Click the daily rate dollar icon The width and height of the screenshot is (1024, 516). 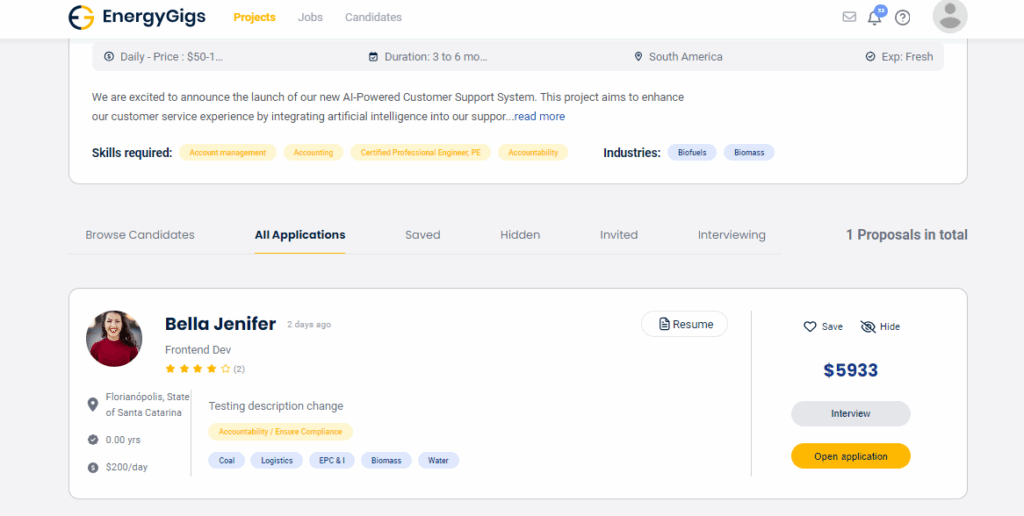(93, 467)
